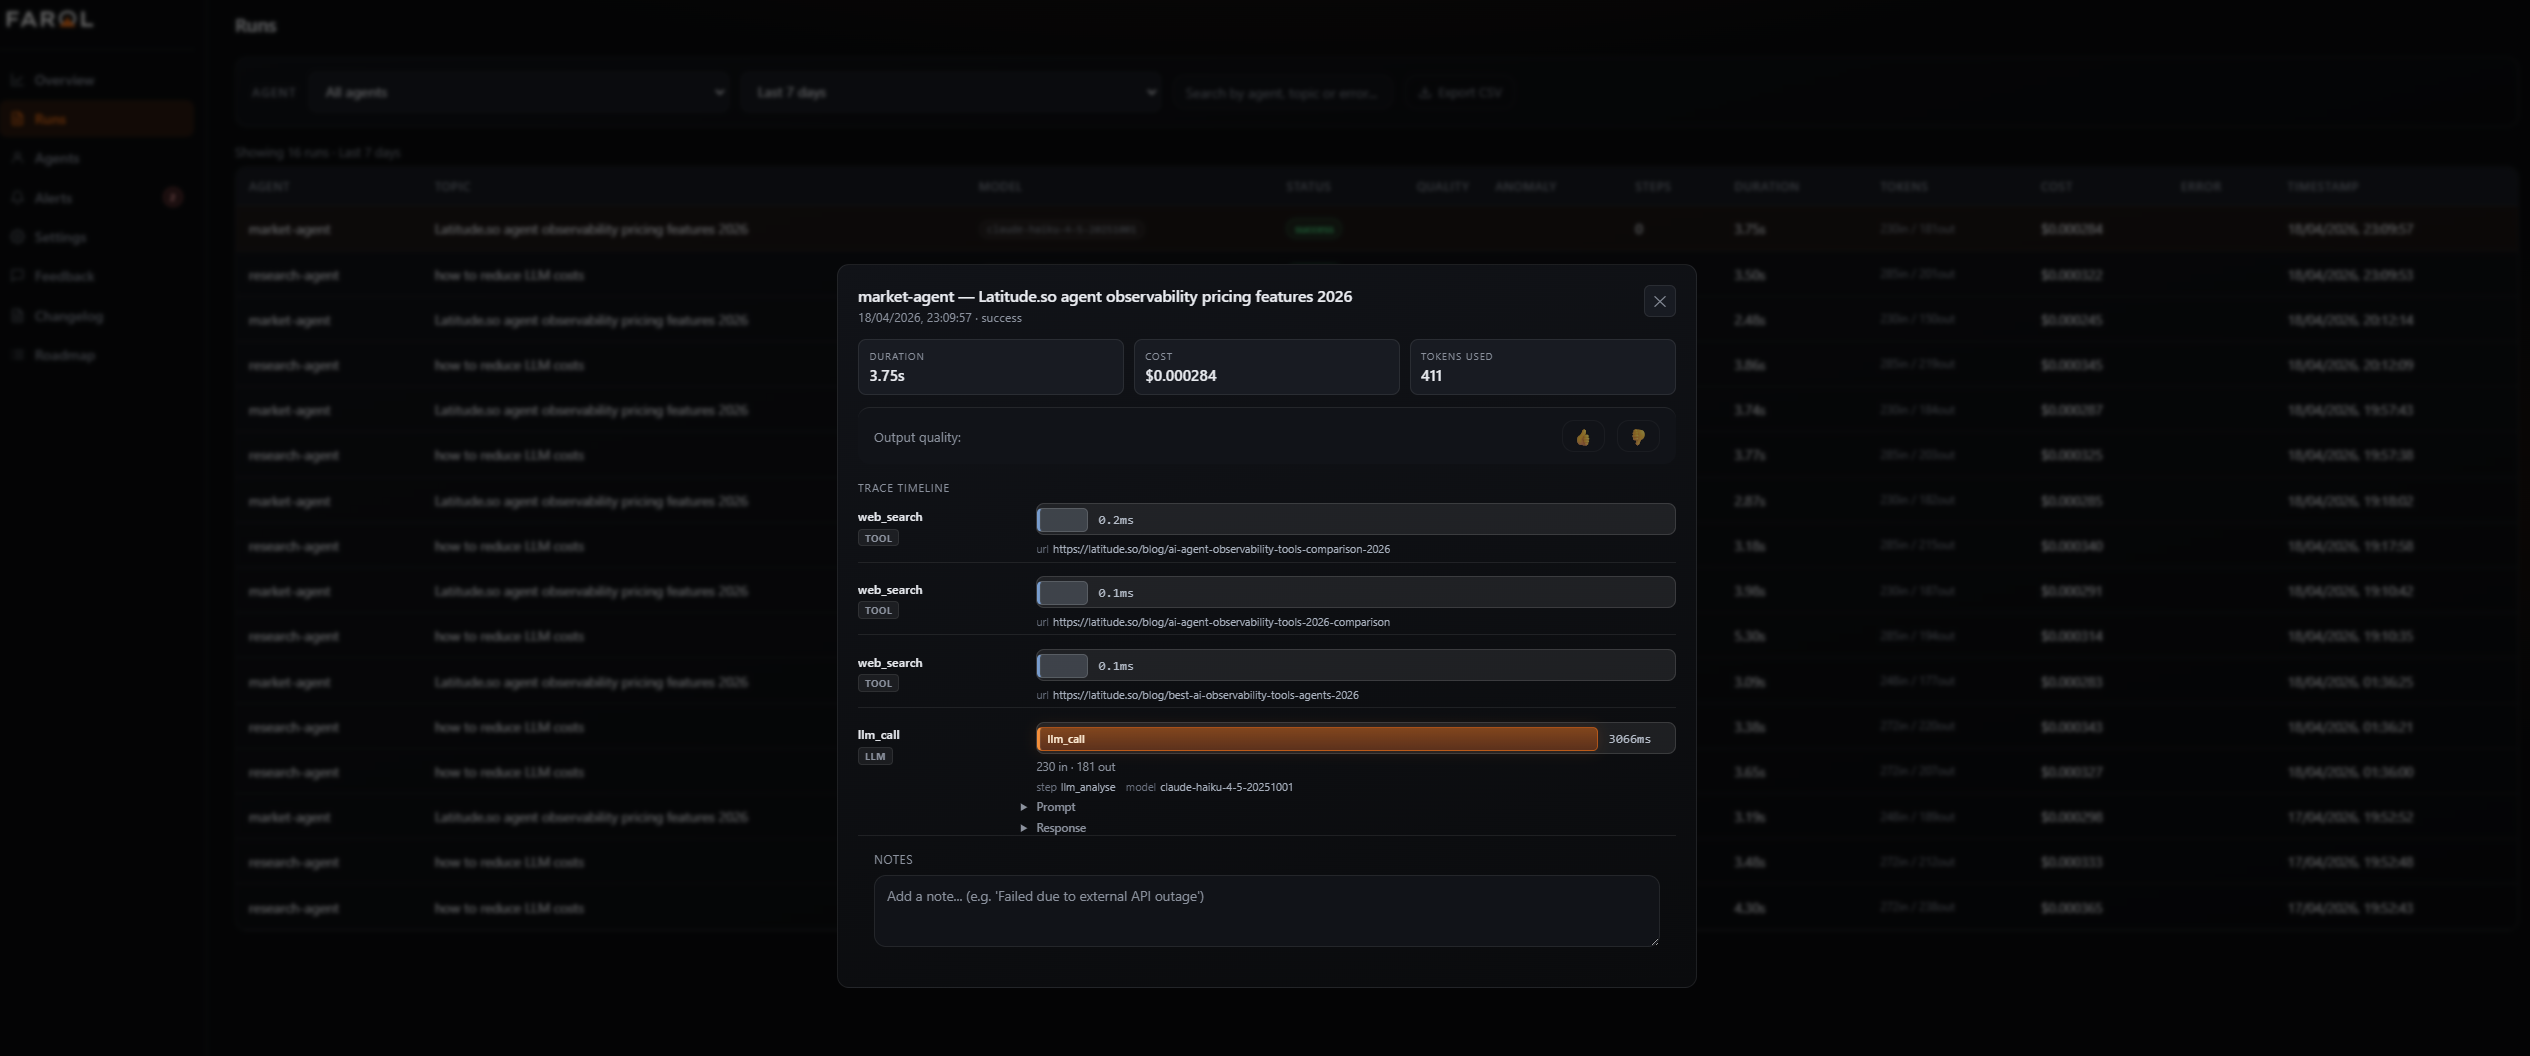Viewport: 2530px width, 1056px height.
Task: Open the All agents dropdown behind the dialog
Action: 520,92
